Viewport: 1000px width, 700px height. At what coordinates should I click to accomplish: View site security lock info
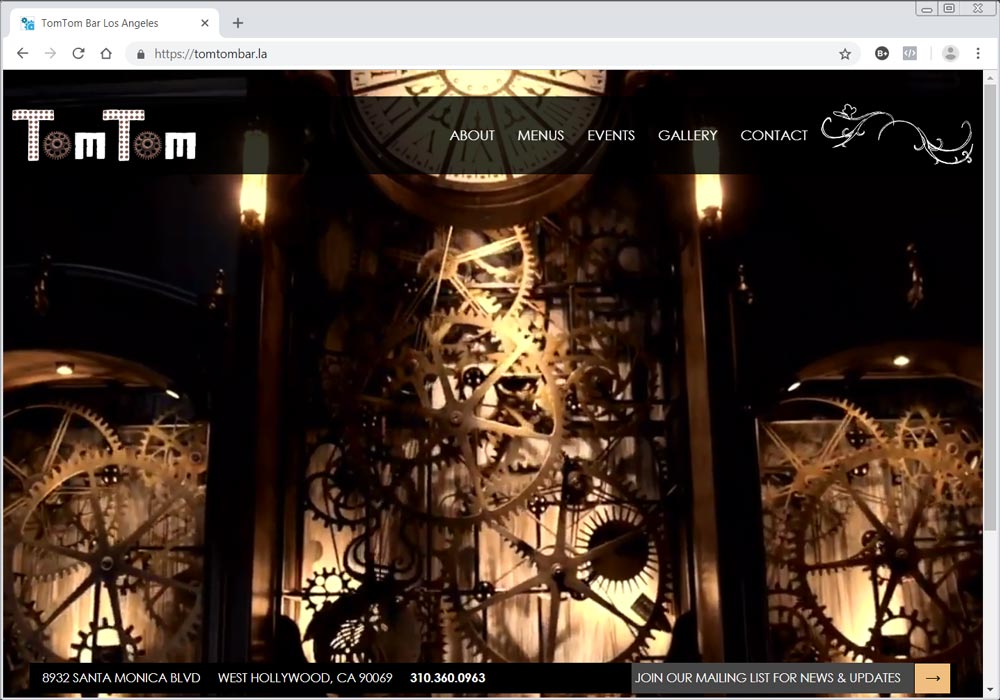[x=140, y=54]
